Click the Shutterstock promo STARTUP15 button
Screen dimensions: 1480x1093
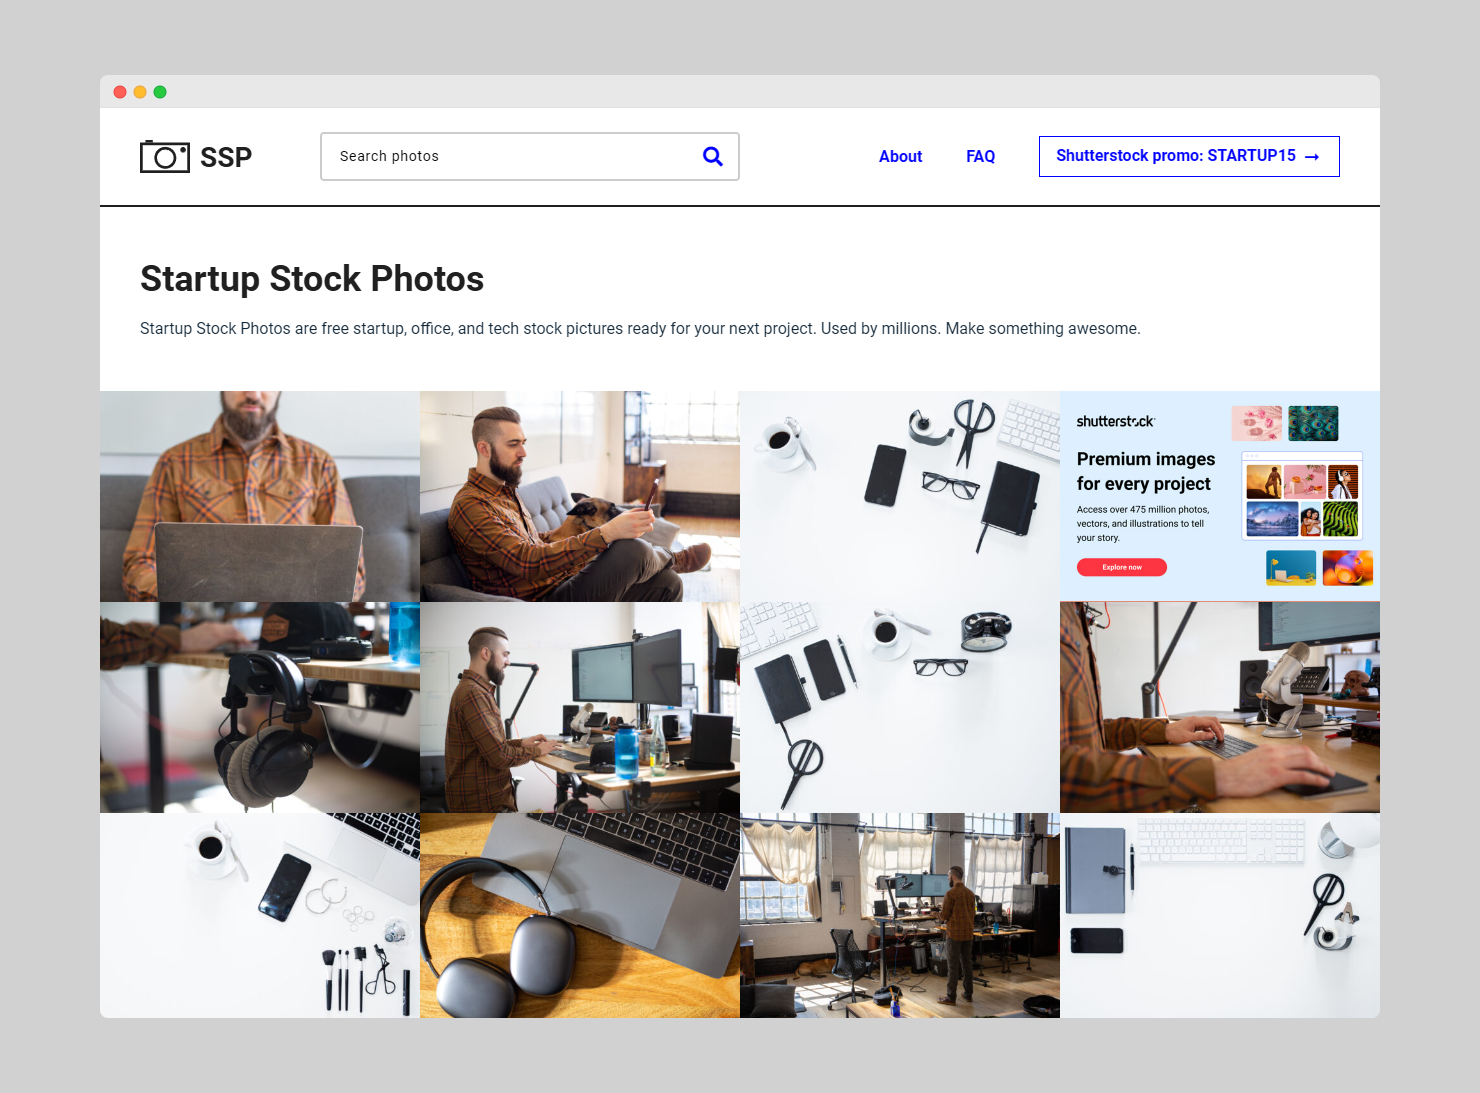click(x=1188, y=156)
